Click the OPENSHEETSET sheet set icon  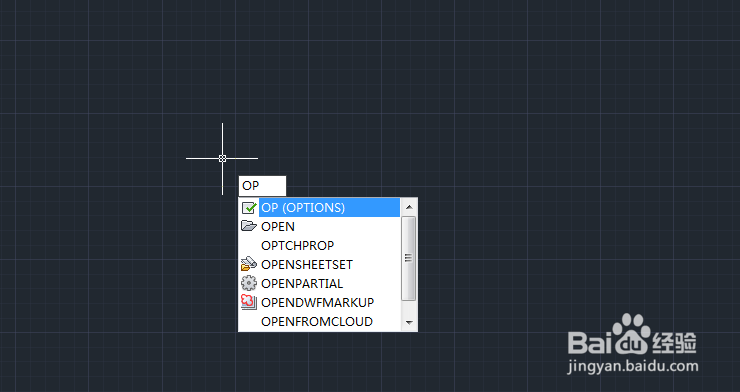click(249, 264)
